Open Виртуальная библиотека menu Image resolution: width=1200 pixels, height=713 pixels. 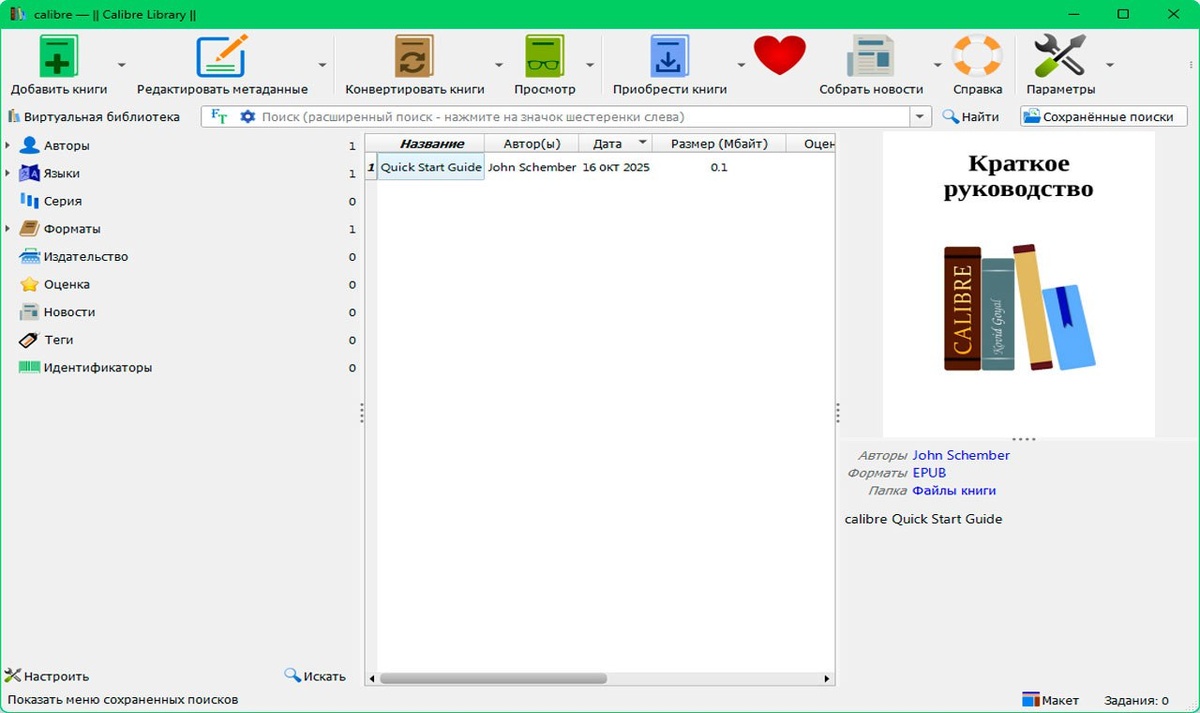click(x=94, y=117)
